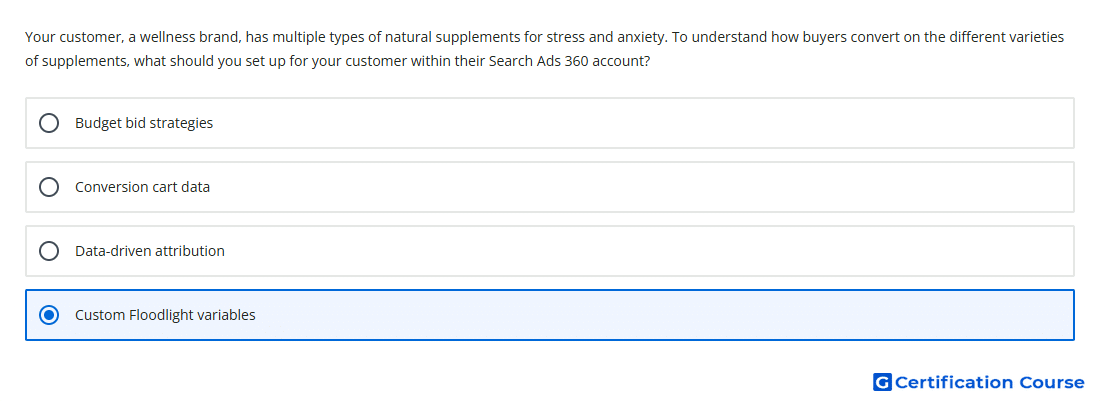The height and width of the screenshot is (401, 1100).
Task: Click blank area of Conversion cart data option
Action: coord(631,187)
